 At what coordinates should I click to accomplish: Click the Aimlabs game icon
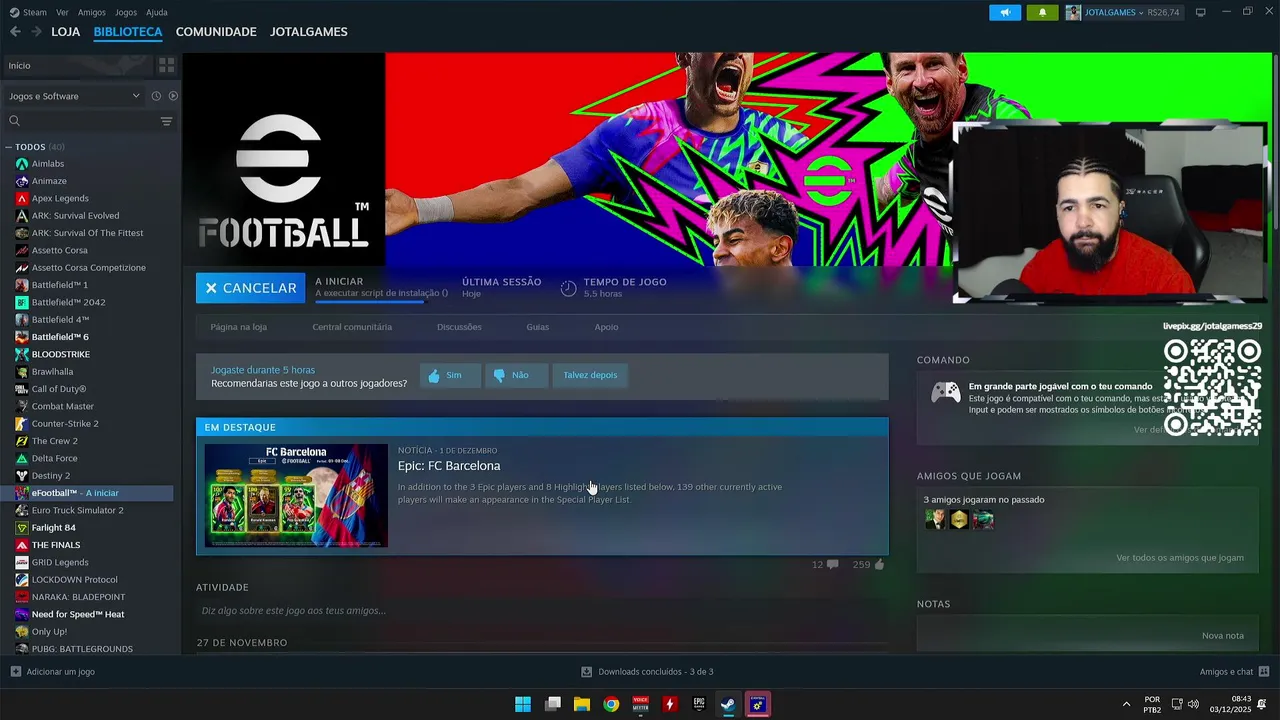22,164
